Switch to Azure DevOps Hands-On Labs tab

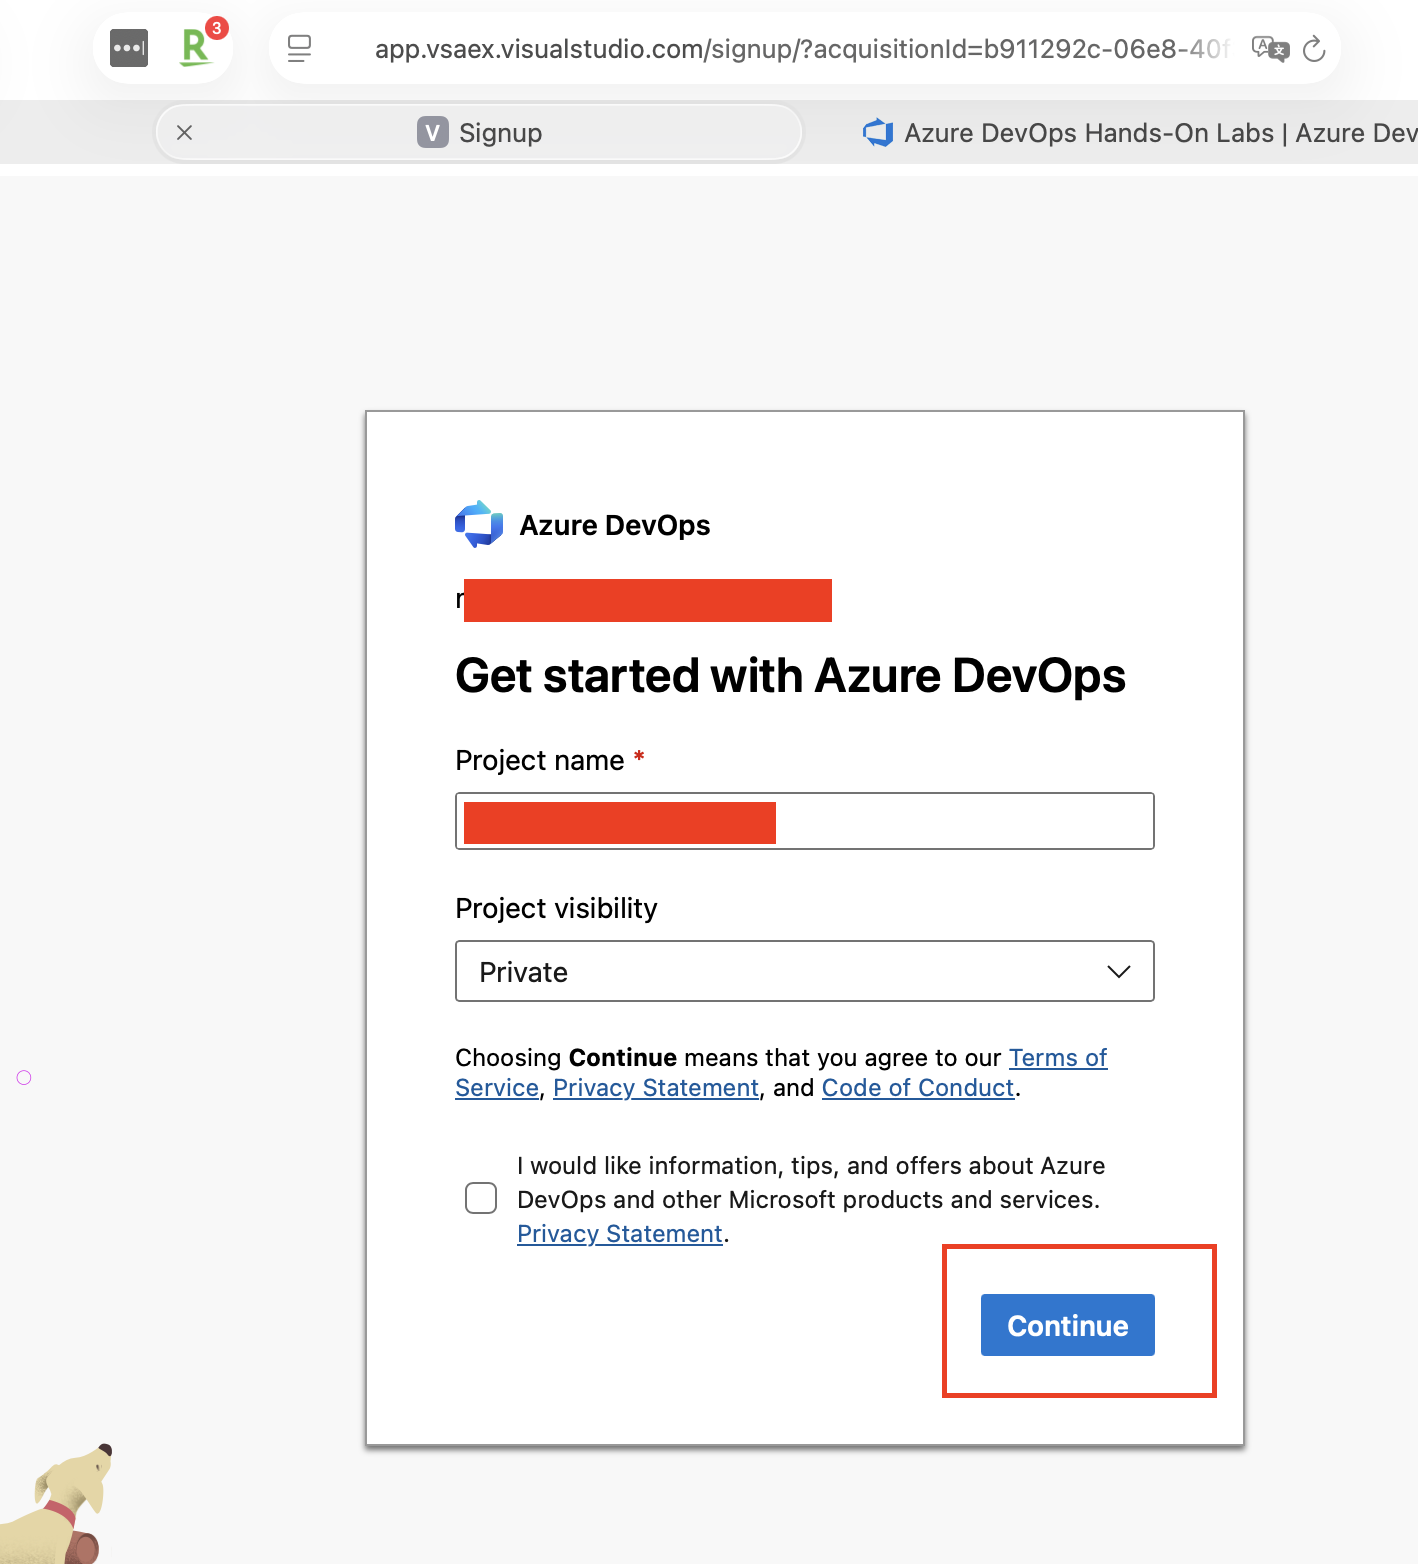point(1139,132)
